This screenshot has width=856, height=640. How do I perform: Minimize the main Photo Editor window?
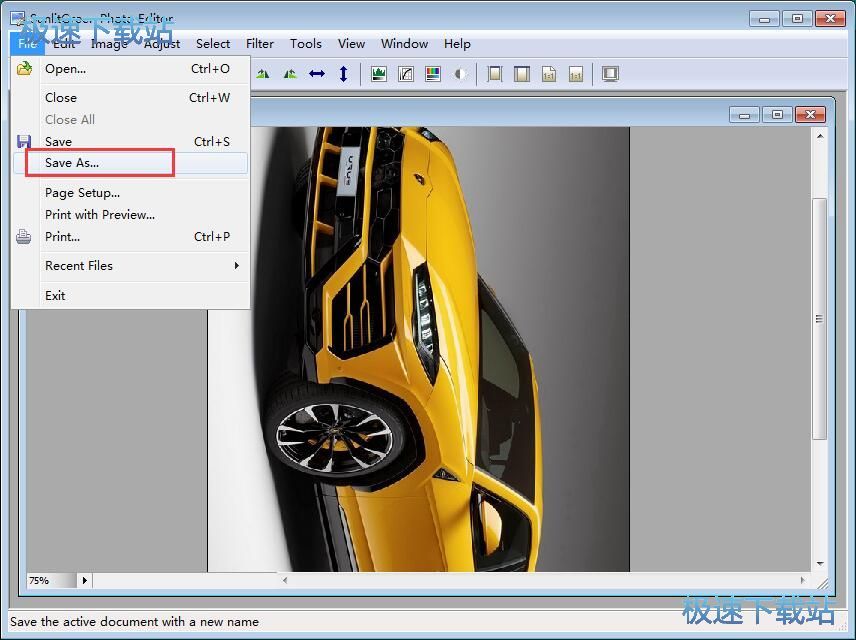point(764,19)
